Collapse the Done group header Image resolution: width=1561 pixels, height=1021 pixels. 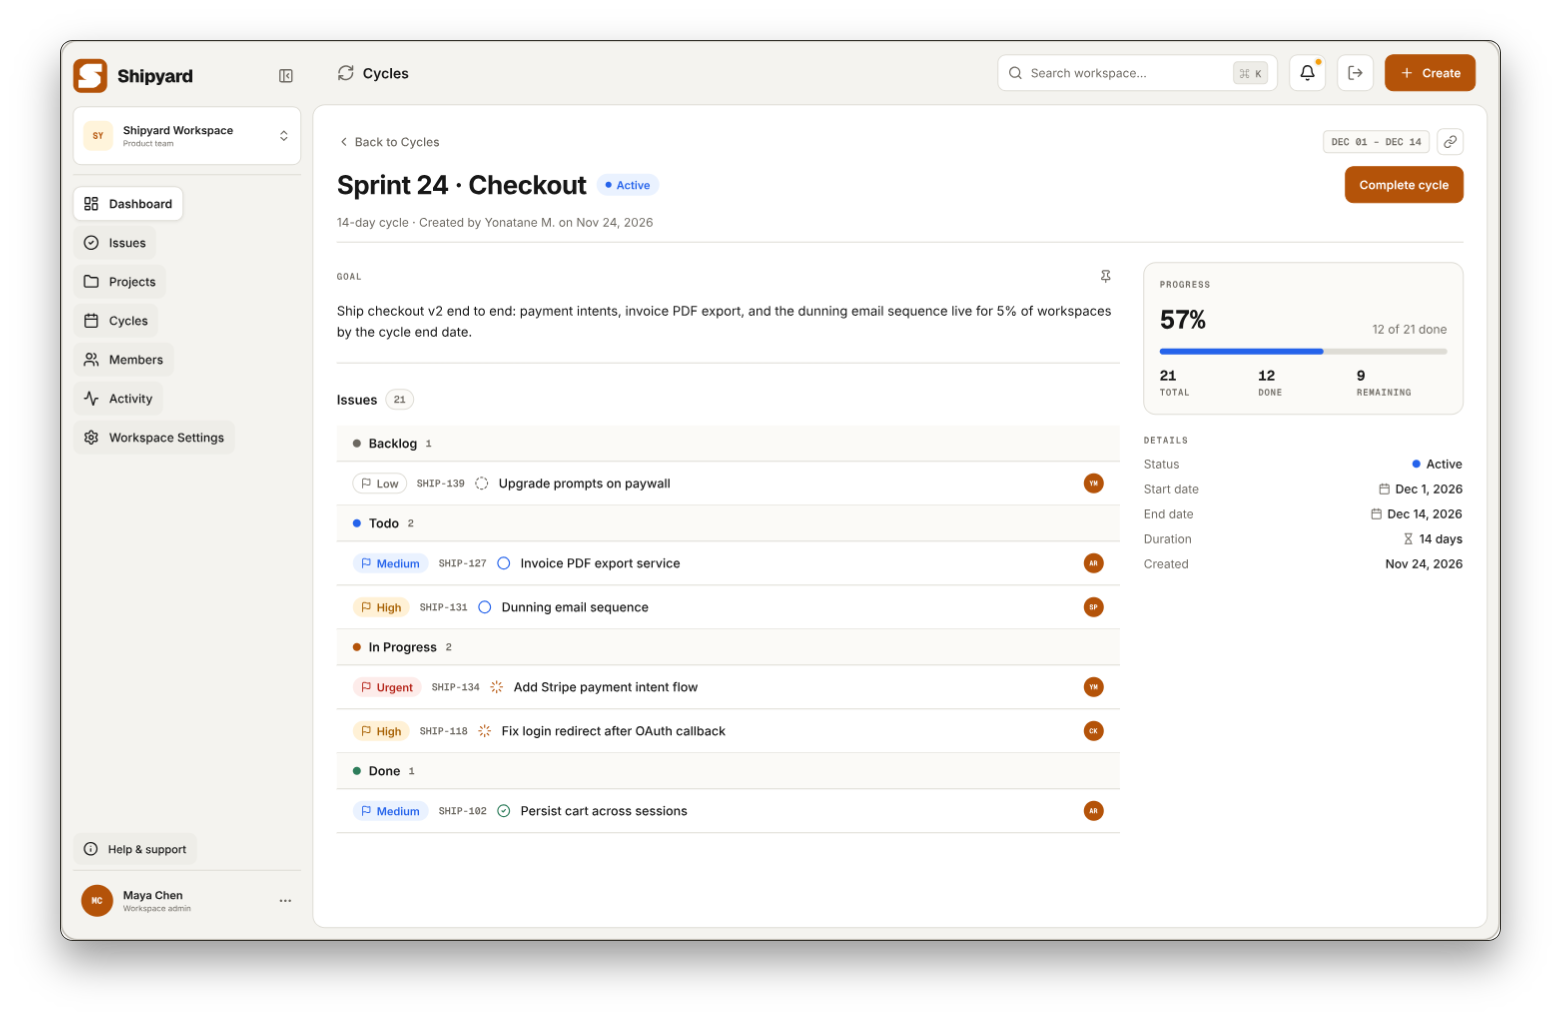click(728, 772)
